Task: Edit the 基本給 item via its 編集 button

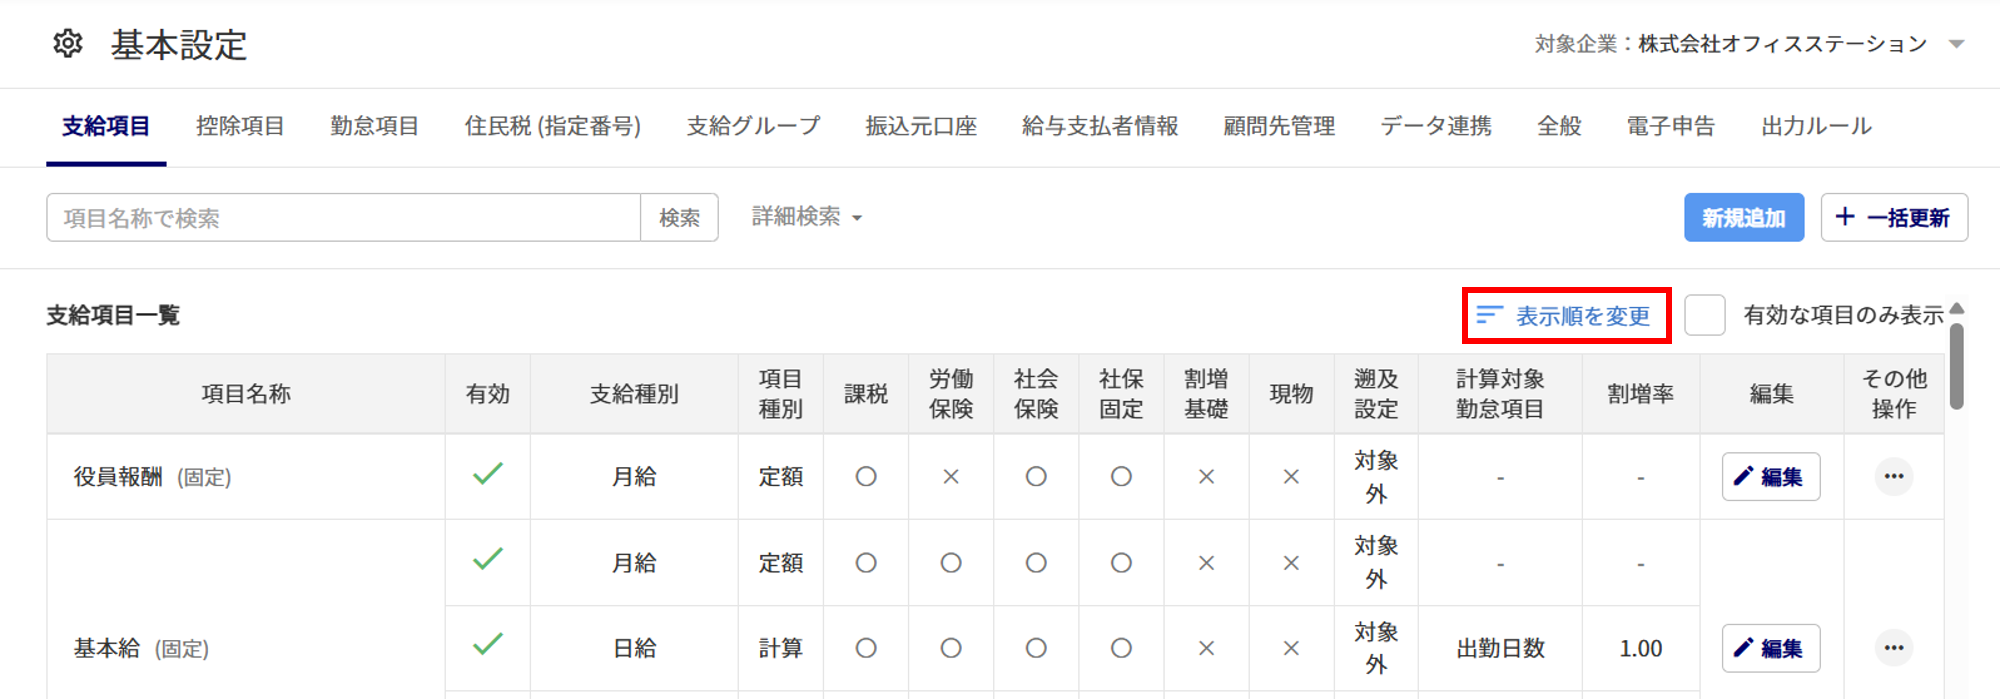Action: pos(1770,648)
